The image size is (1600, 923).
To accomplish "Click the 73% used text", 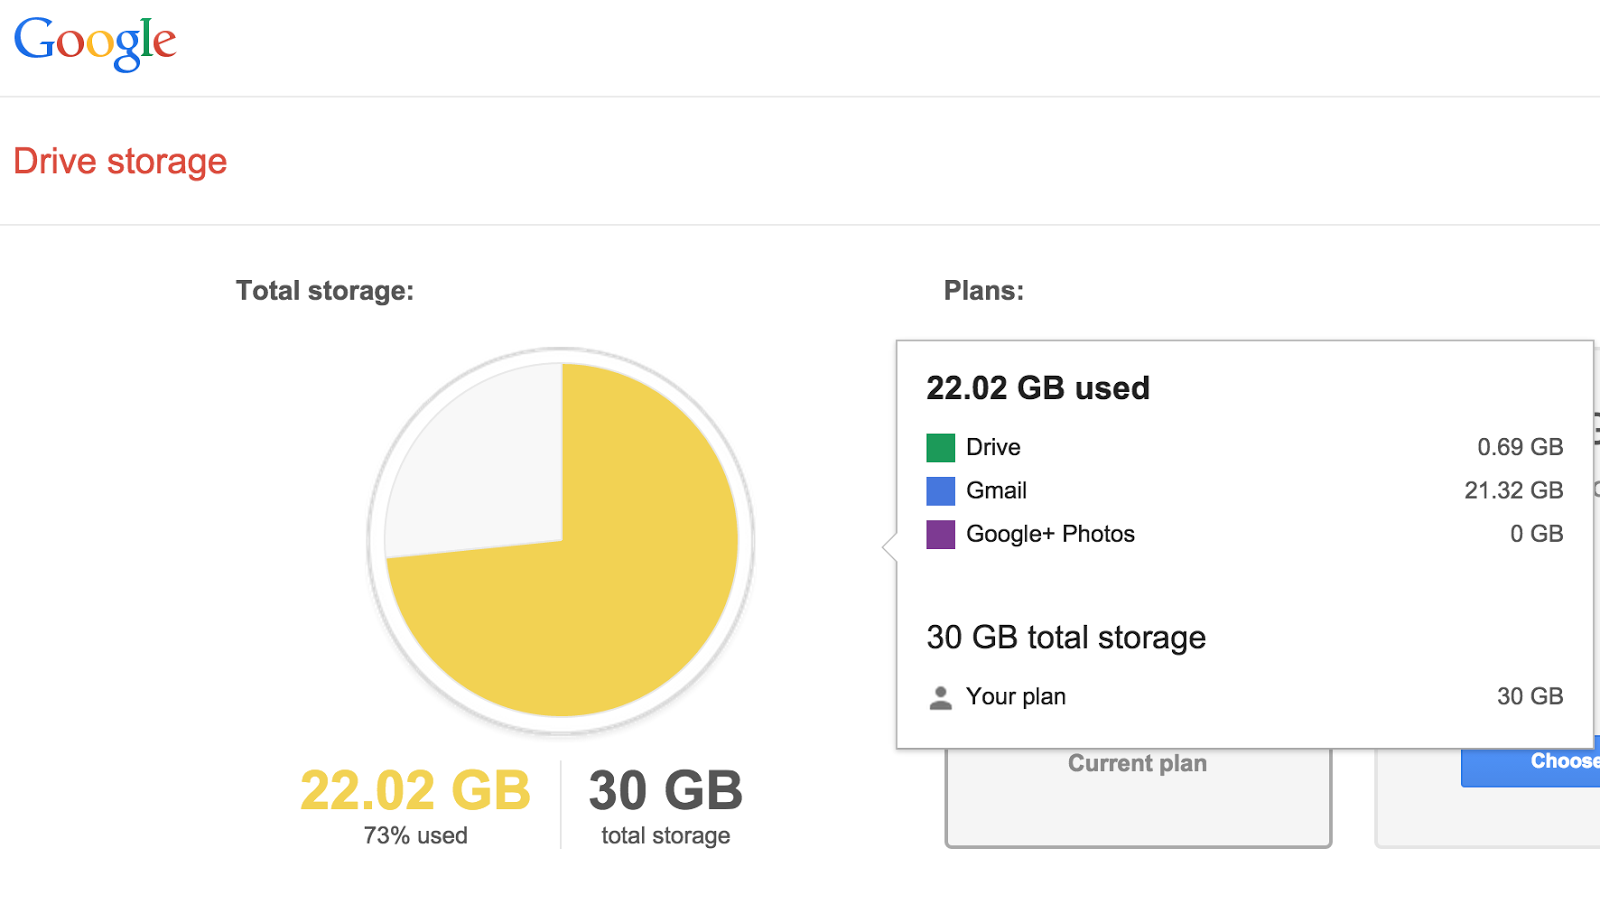I will coord(415,836).
